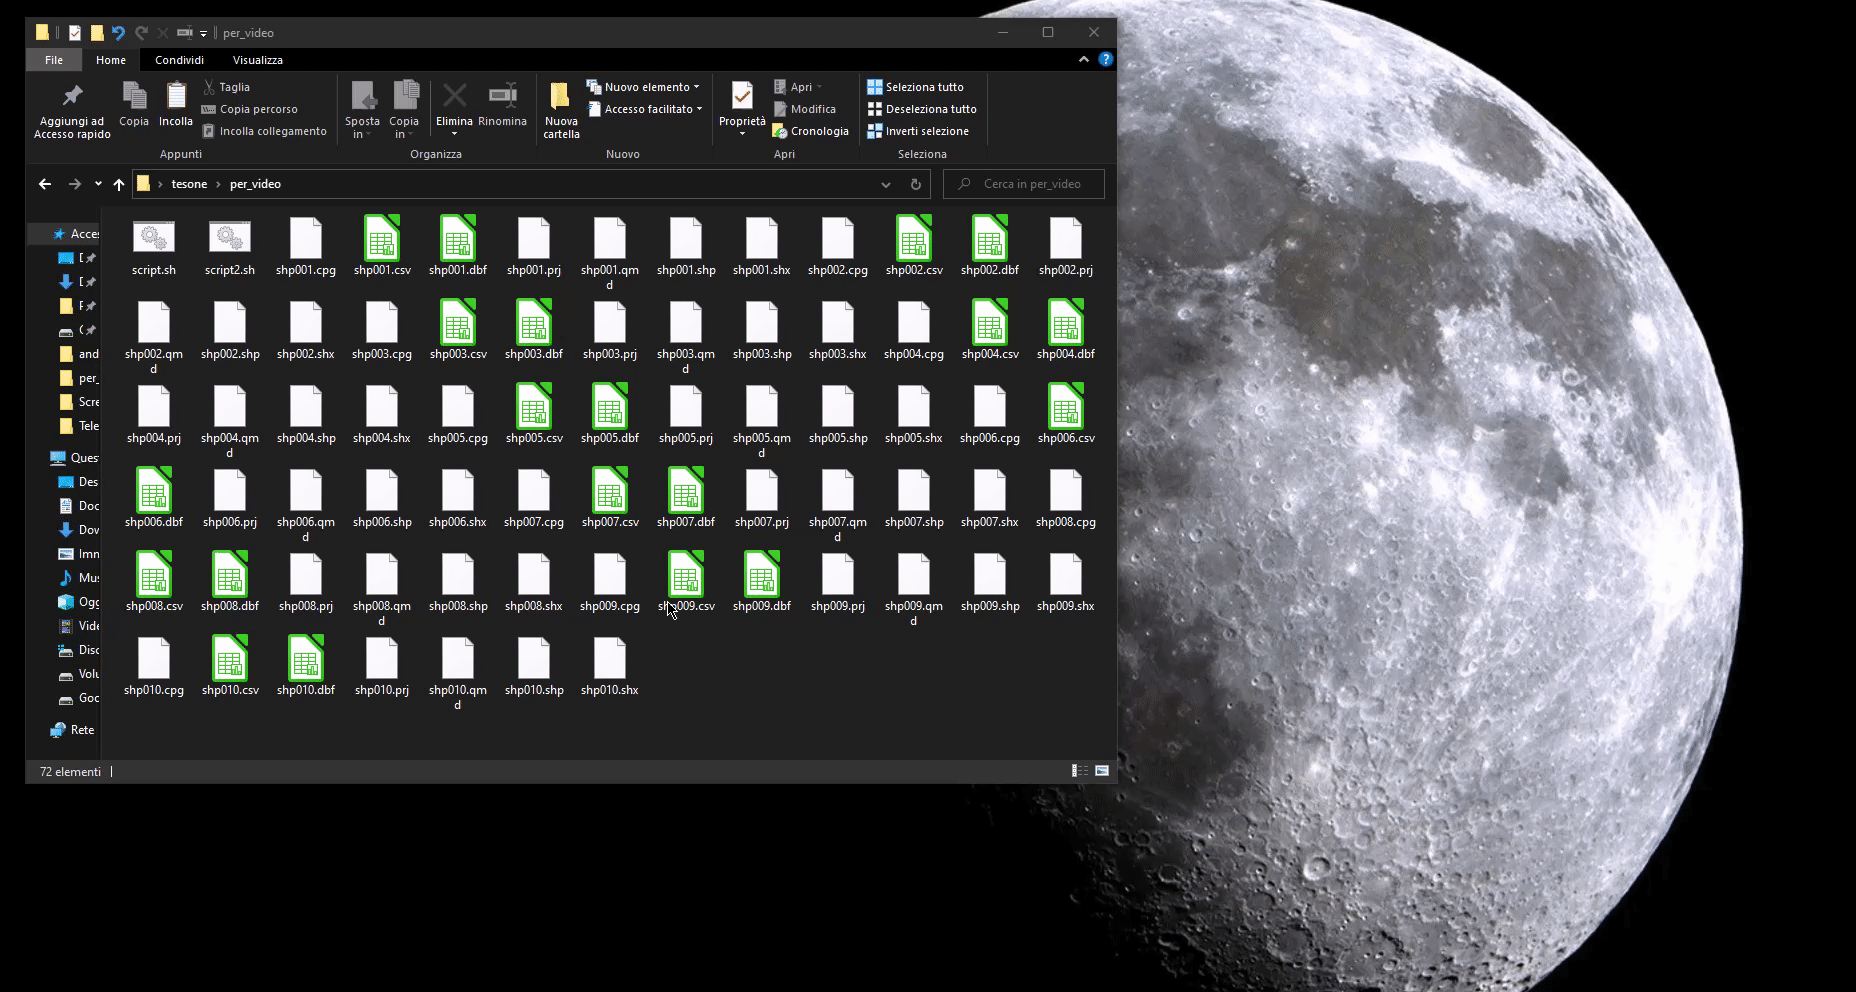Switch to large icons view in status bar
This screenshot has height=992, width=1856.
pyautogui.click(x=1102, y=771)
